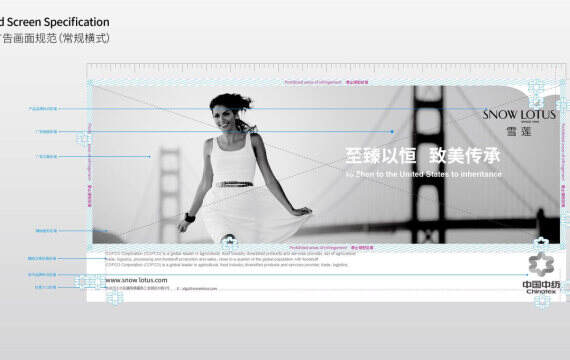Select the blue arrow endpoint dot left of the dark bridge tower
Image resolution: width=570 pixels, height=360 pixels.
(392, 132)
